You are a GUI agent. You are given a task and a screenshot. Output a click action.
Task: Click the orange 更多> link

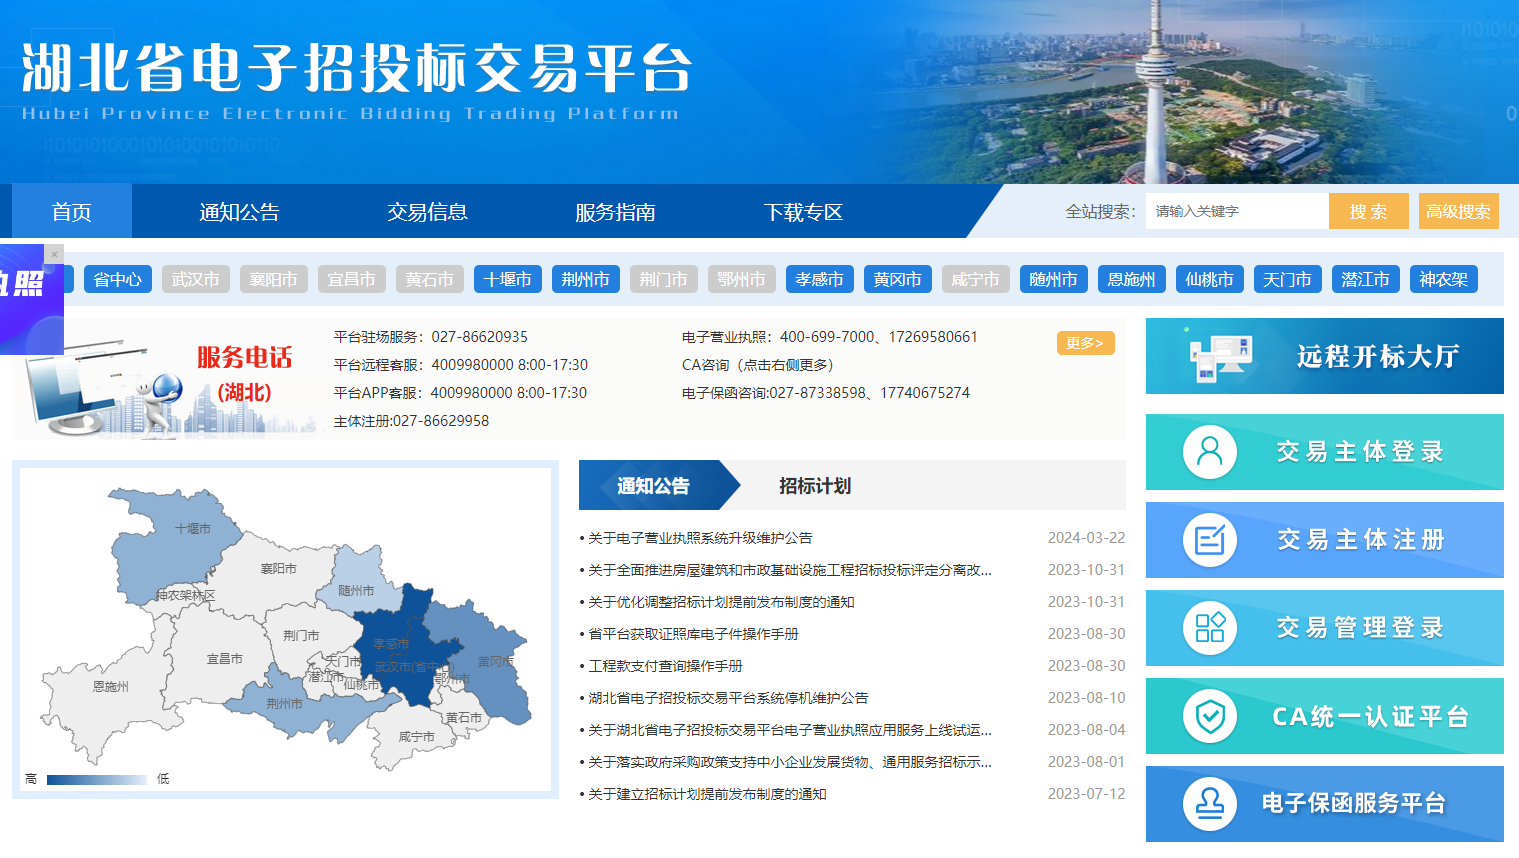coord(1085,342)
